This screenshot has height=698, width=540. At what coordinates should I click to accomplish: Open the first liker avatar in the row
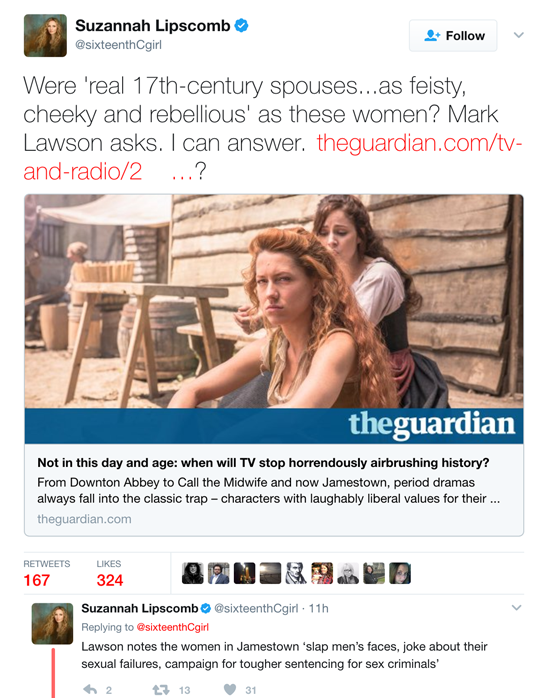(x=193, y=573)
